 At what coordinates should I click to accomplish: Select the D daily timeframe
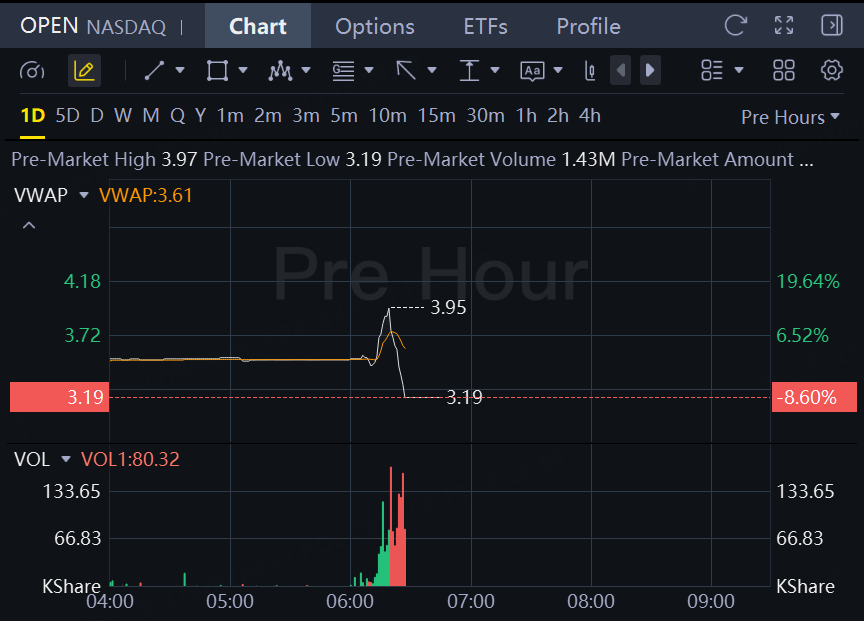[x=97, y=116]
